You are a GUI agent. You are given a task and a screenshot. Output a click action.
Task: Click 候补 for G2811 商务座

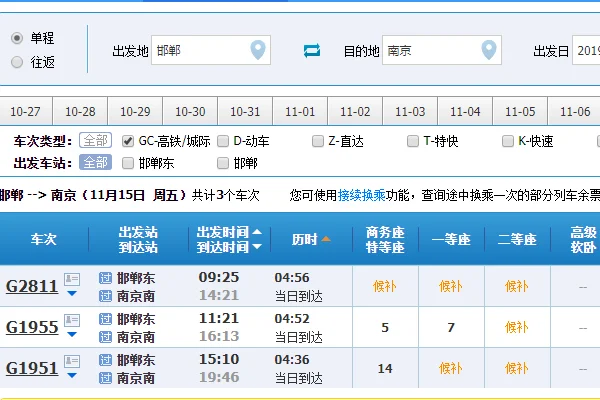(385, 286)
